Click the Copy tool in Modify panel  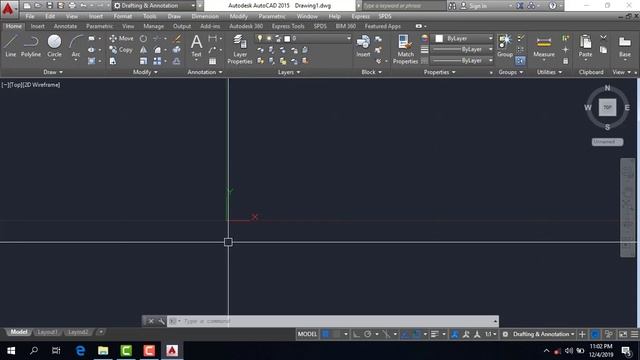[121, 50]
